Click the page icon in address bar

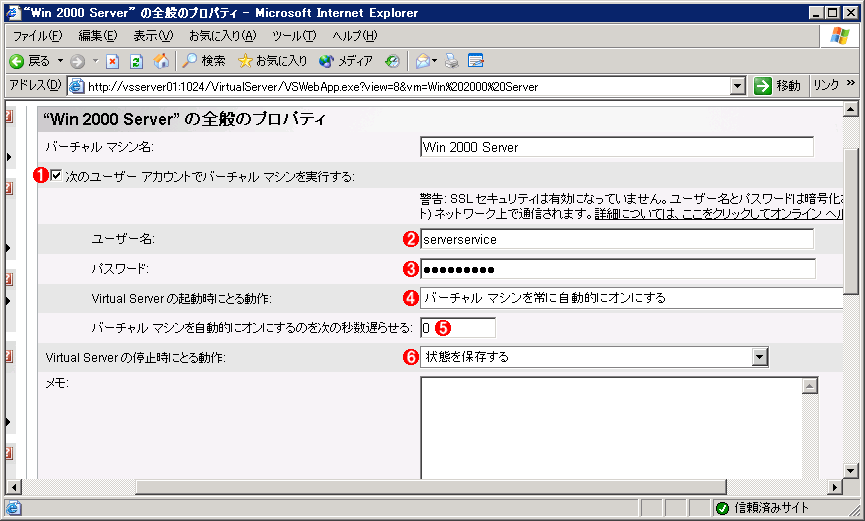tap(77, 86)
